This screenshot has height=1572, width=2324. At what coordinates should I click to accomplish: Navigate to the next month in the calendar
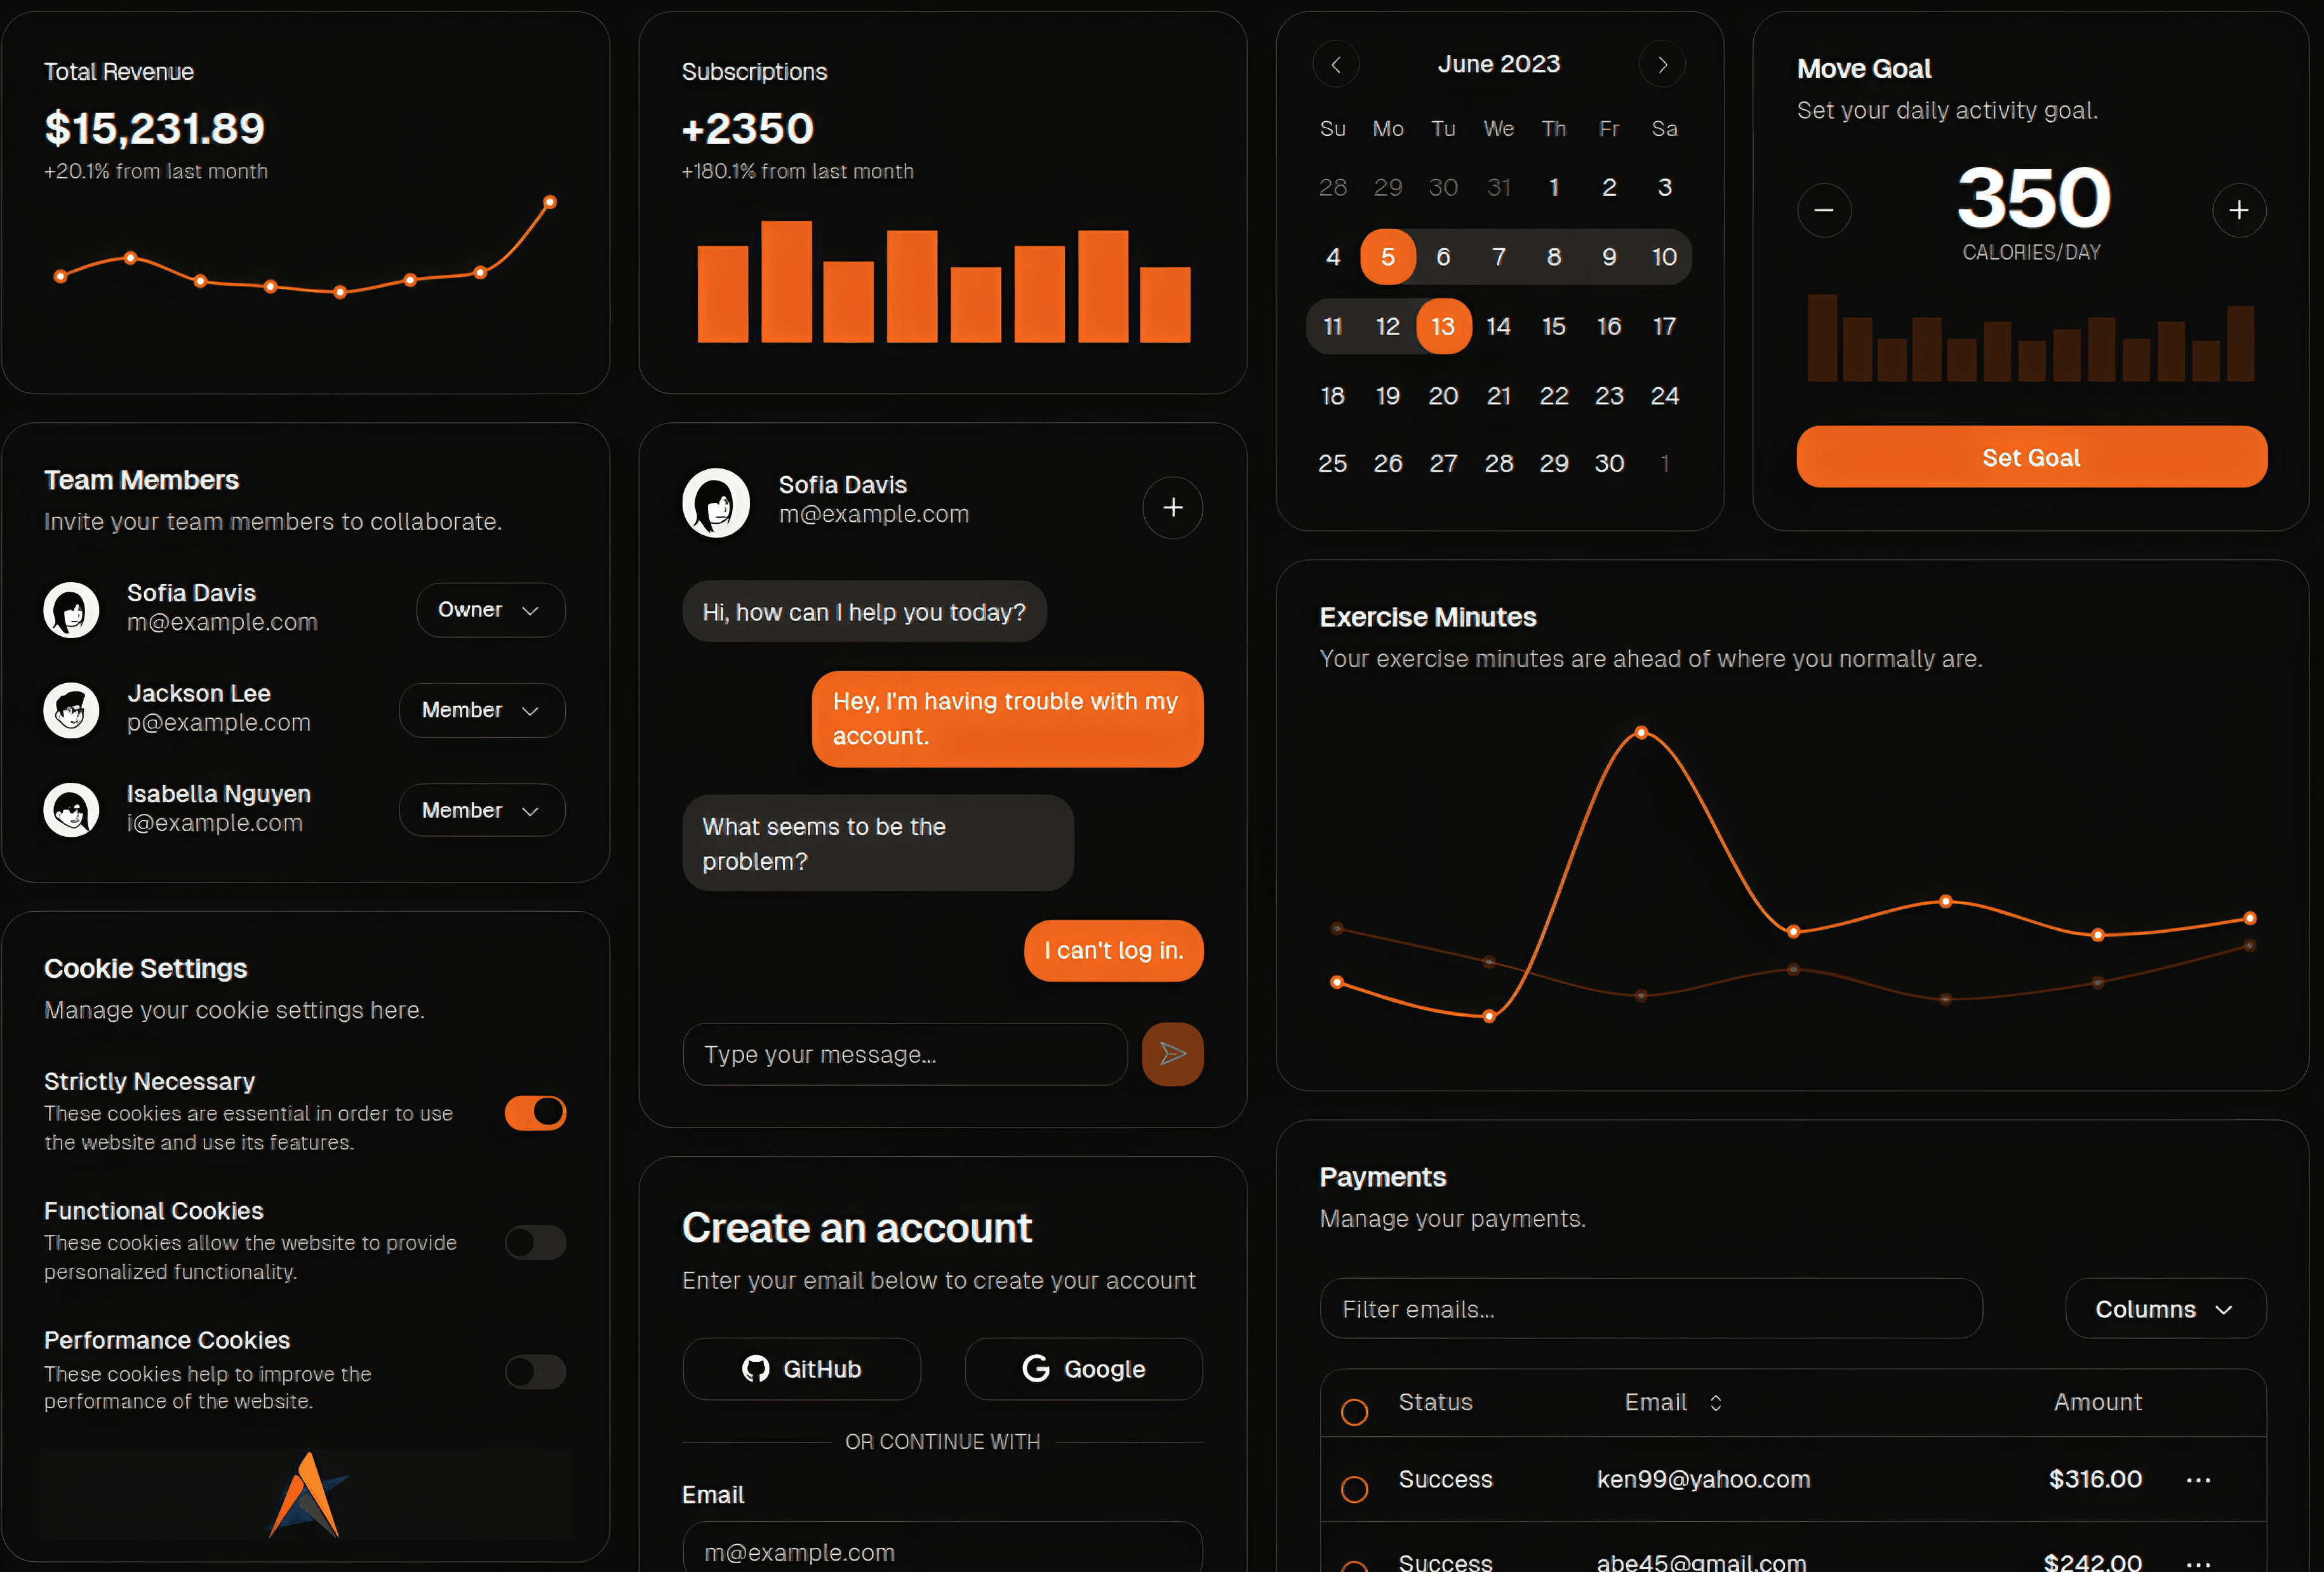tap(1661, 64)
